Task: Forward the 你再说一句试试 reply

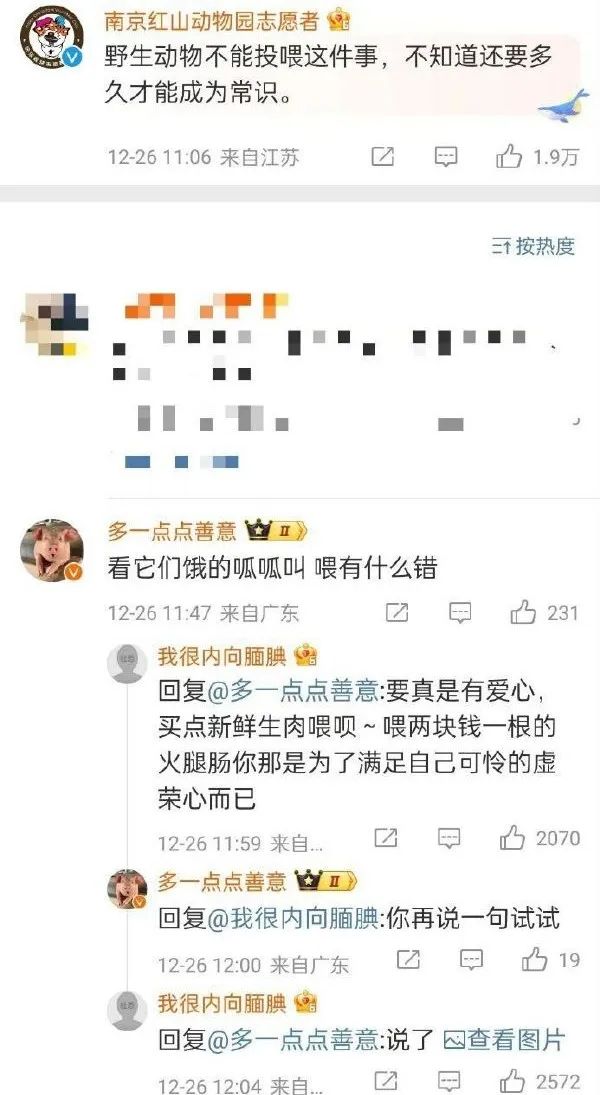Action: pos(408,960)
